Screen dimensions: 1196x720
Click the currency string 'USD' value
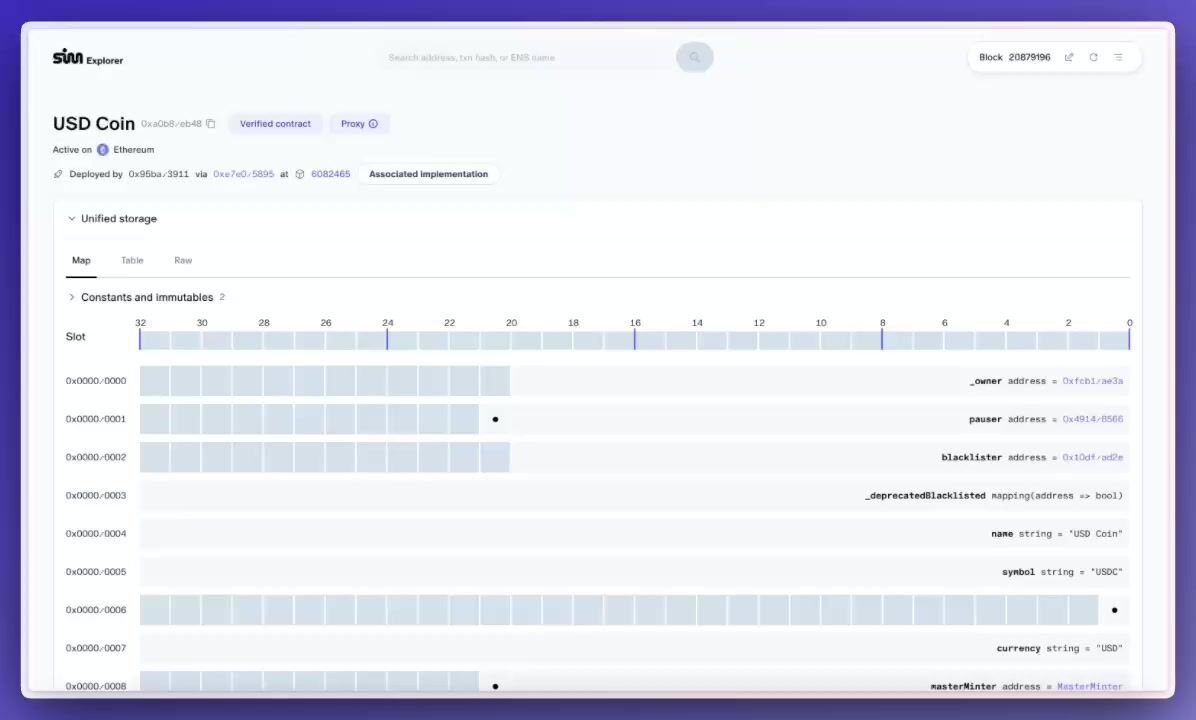pyautogui.click(x=1109, y=648)
